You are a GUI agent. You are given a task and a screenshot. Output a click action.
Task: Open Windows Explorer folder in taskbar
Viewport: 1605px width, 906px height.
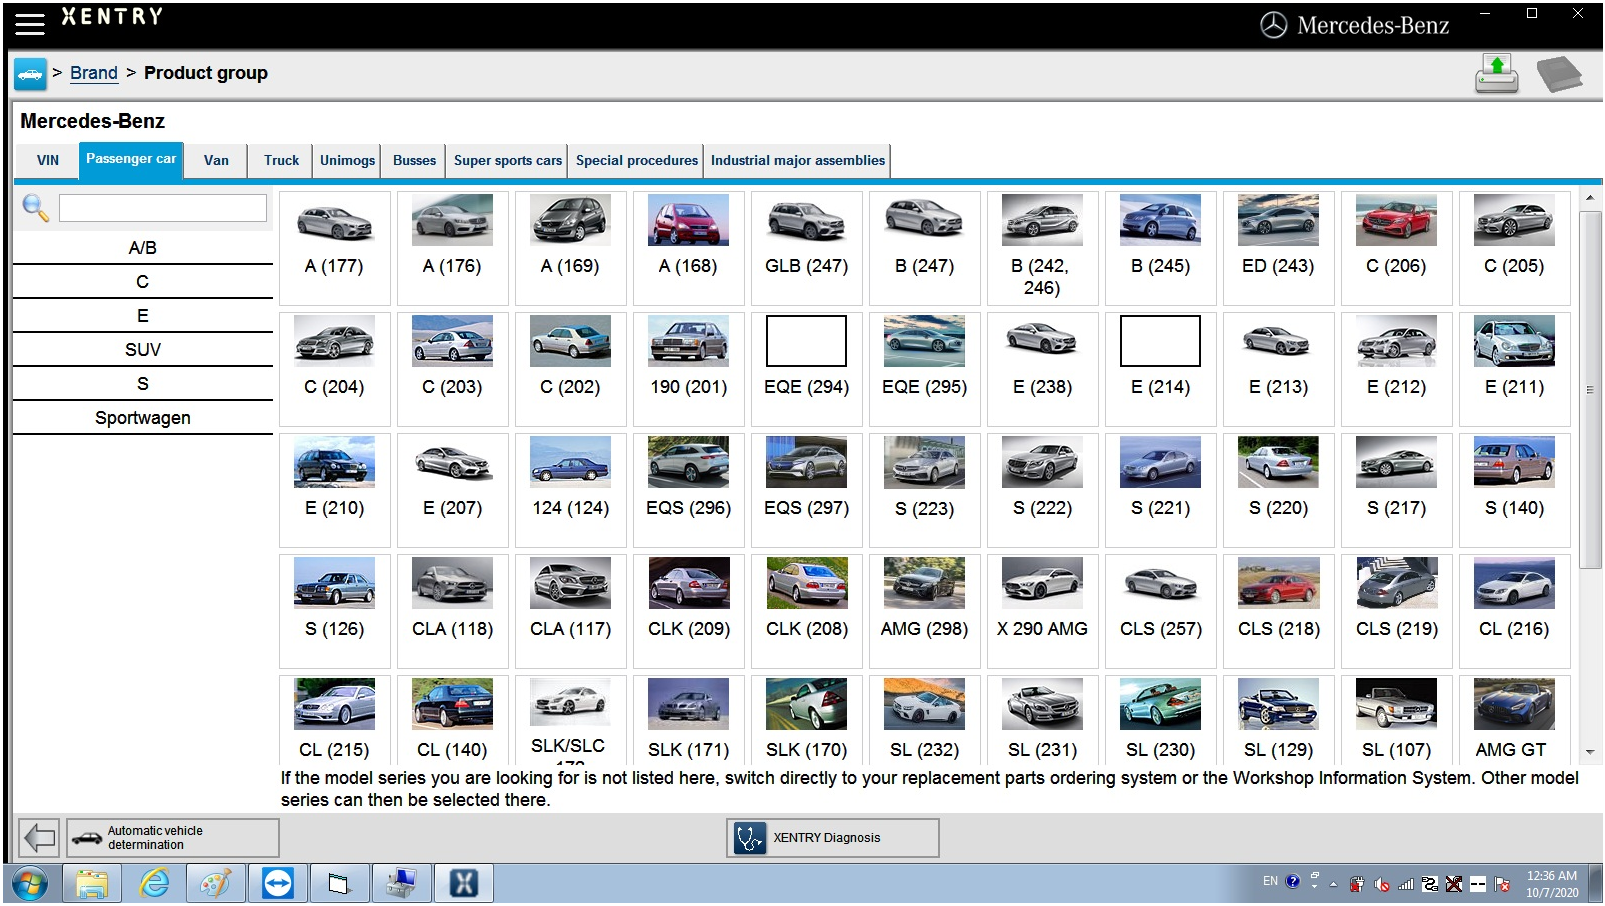pyautogui.click(x=92, y=884)
